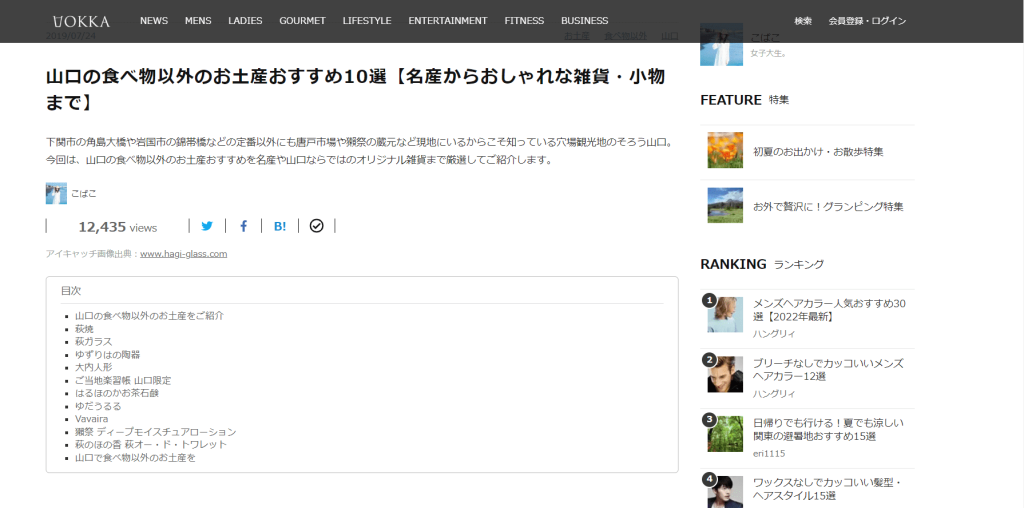
Task: Jump to Vavaira section
Action: coord(91,419)
